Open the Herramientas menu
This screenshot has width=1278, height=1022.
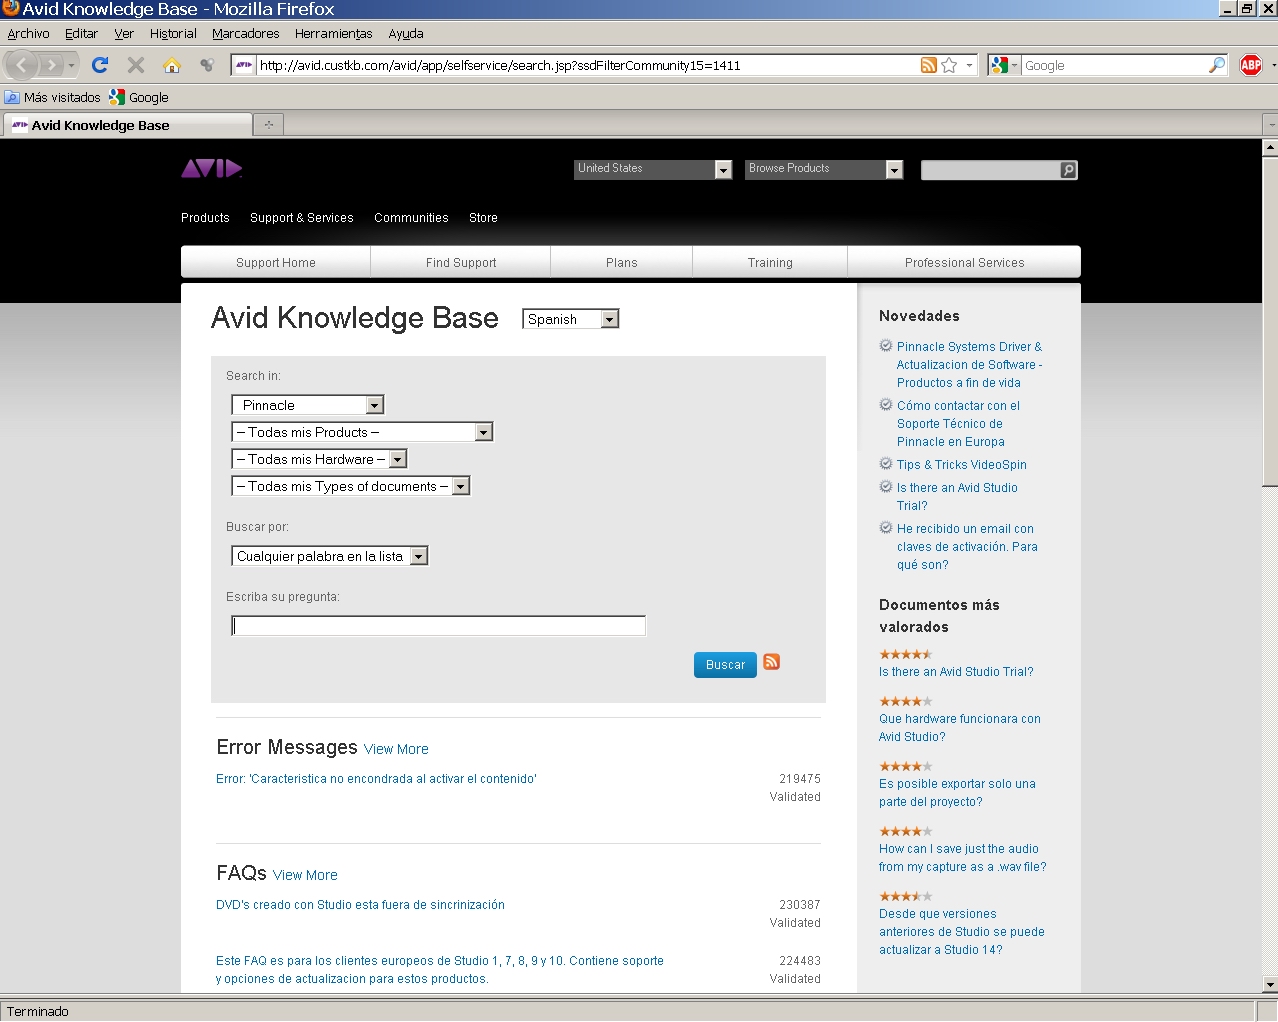(333, 33)
